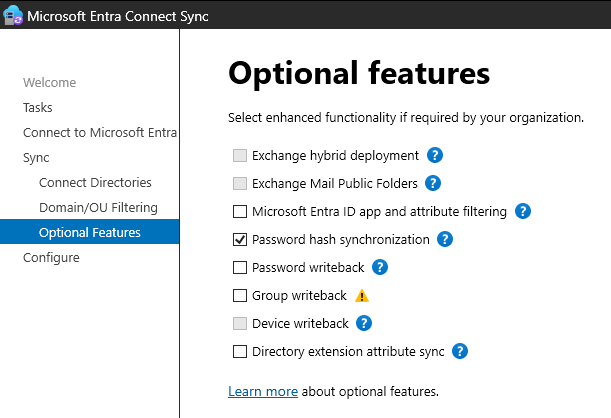
Task: Open help for Entra ID app attribute filtering
Action: tap(522, 211)
